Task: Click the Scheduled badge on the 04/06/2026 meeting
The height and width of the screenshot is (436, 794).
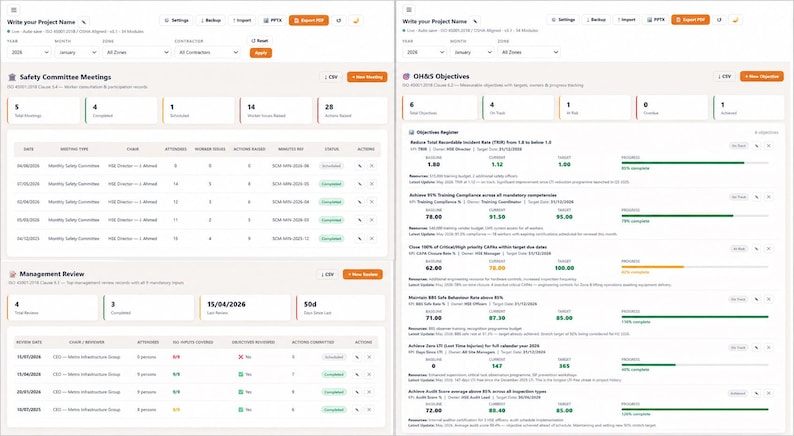Action: click(x=331, y=166)
